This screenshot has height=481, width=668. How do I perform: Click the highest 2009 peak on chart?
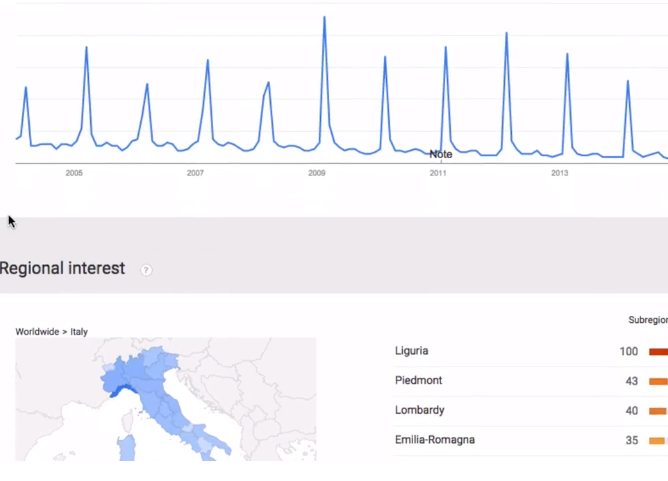[x=325, y=17]
